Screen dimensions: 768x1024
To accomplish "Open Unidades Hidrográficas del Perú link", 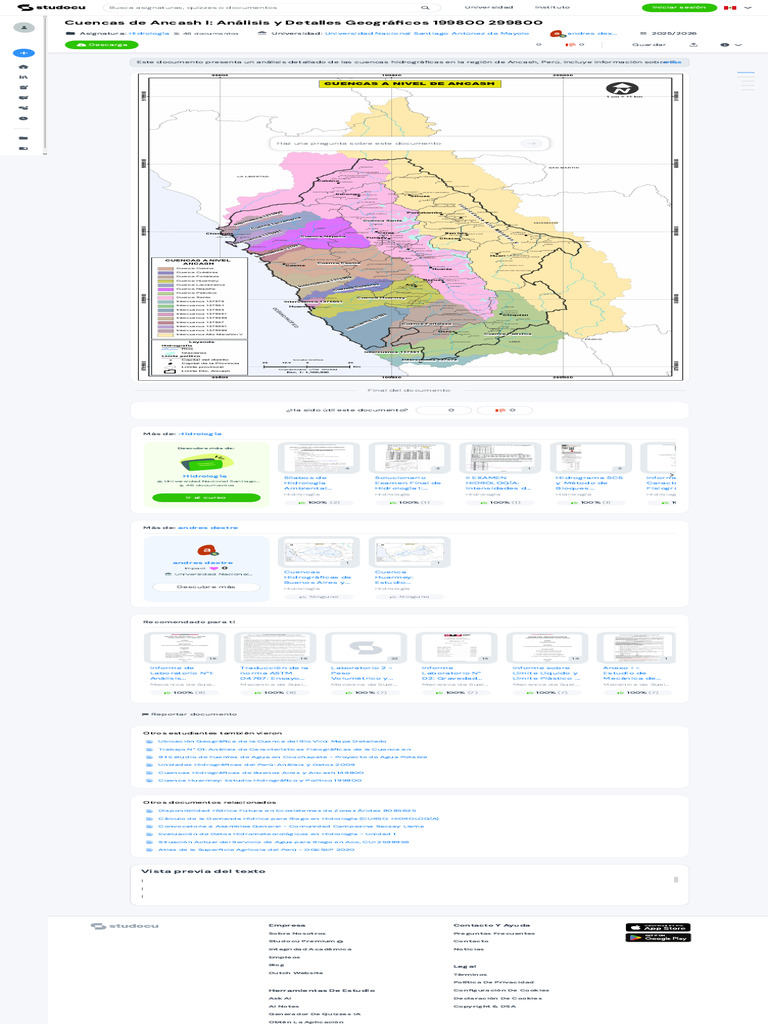I will (256, 764).
